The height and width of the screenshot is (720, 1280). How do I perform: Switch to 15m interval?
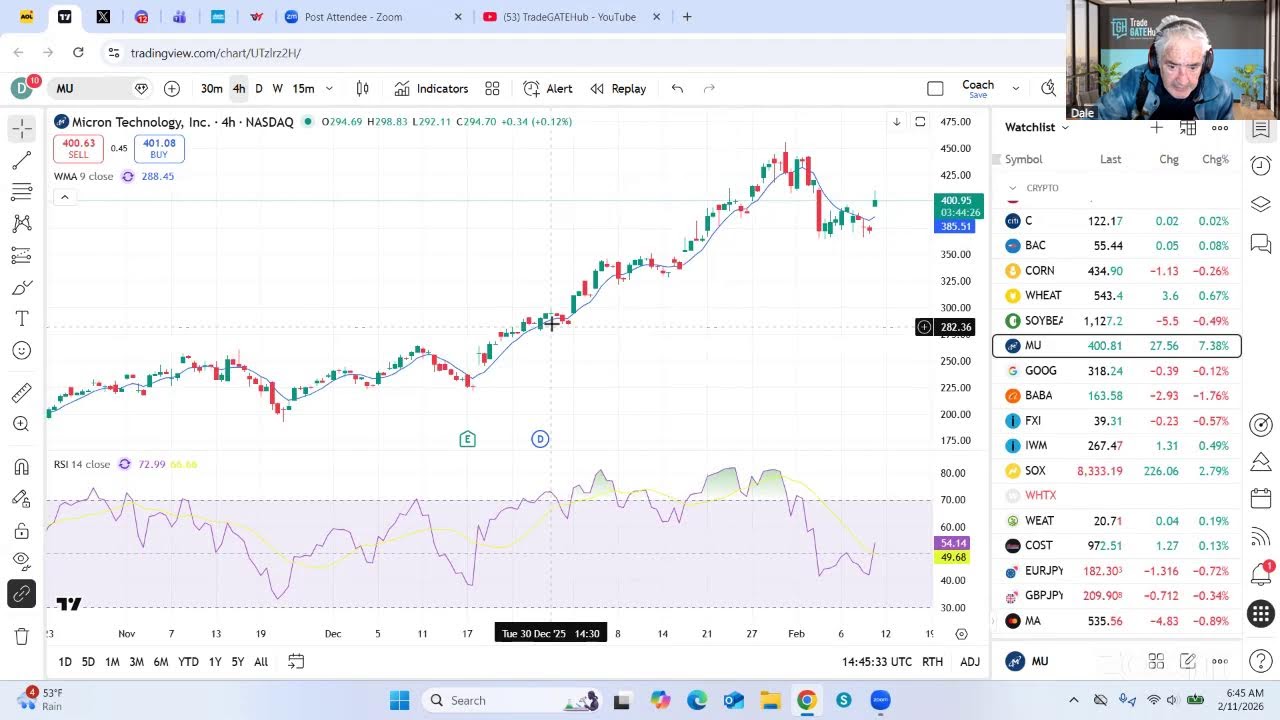[303, 88]
